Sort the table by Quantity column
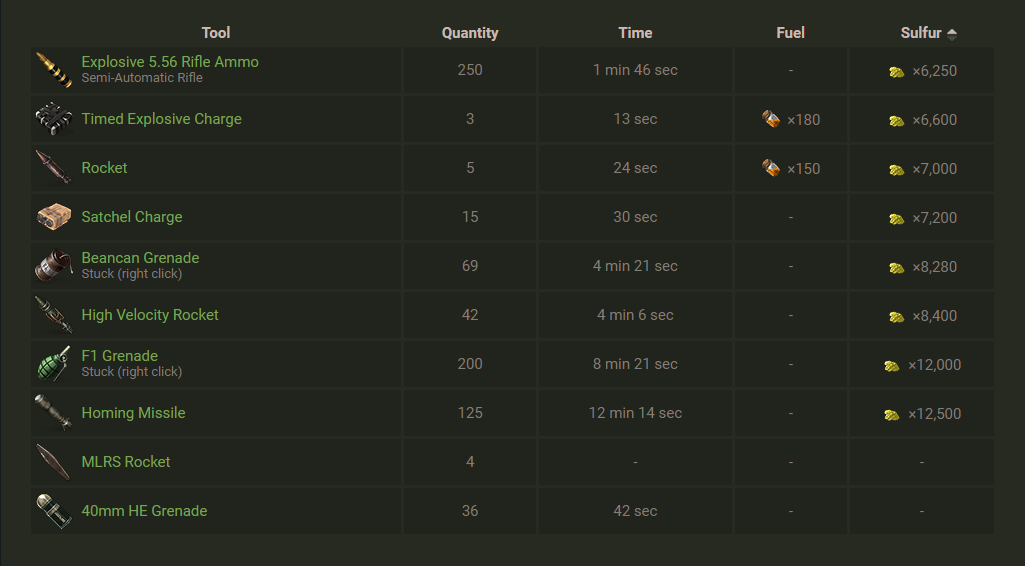Screen dimensions: 1025x566 pos(470,33)
